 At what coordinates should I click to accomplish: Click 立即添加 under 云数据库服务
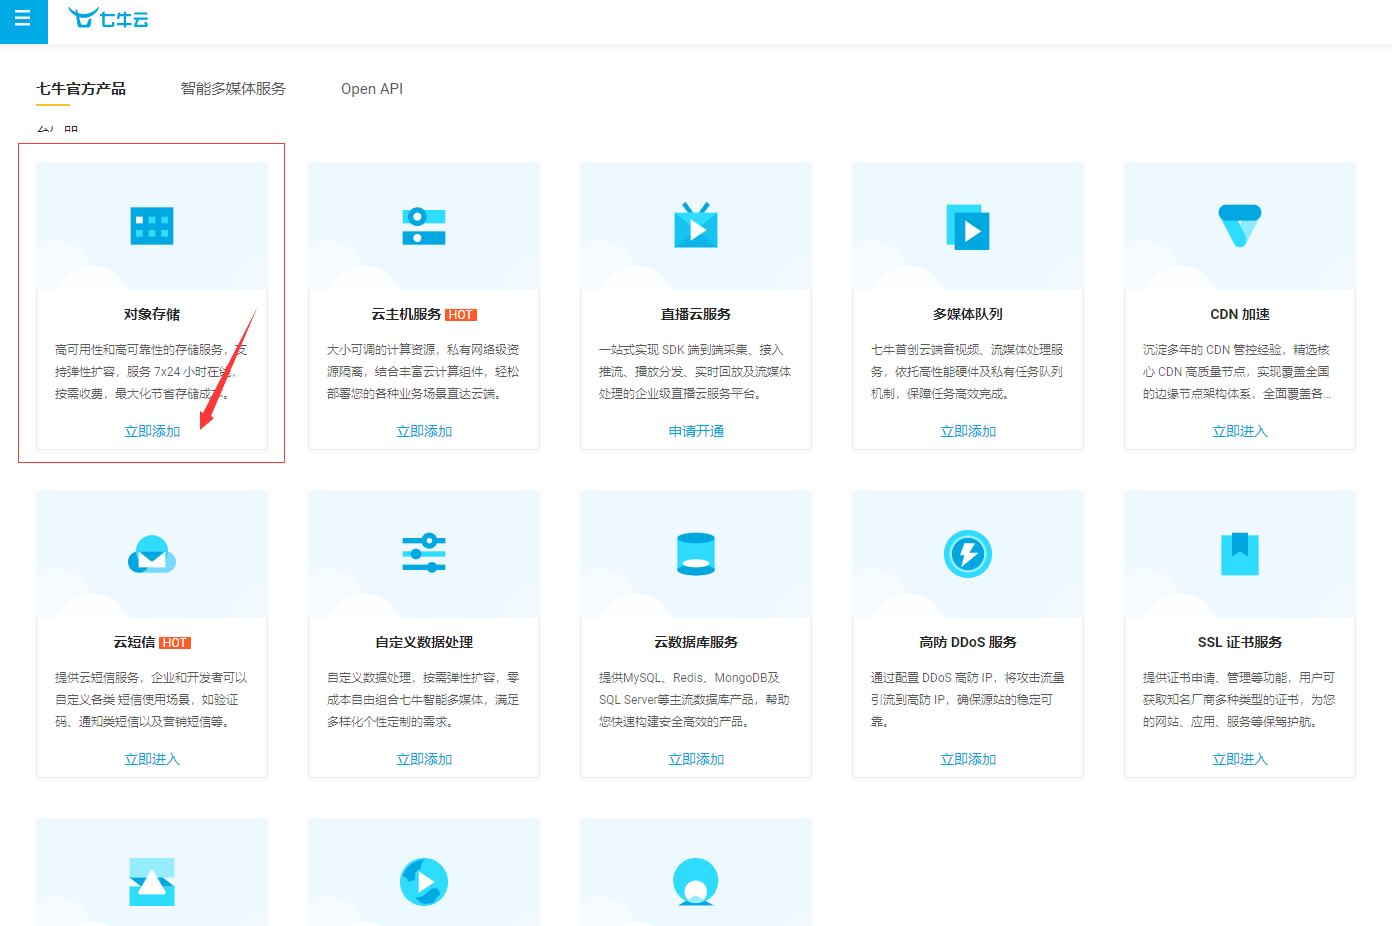tap(696, 759)
